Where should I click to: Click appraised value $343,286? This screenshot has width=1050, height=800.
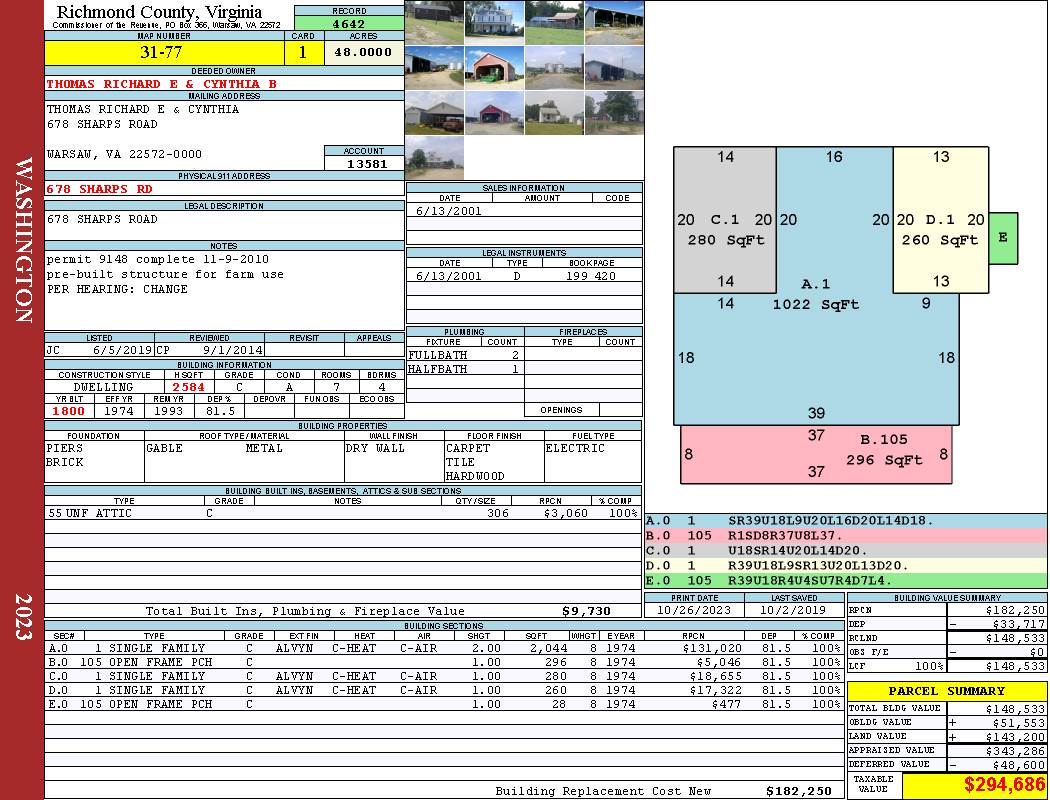click(x=1015, y=750)
